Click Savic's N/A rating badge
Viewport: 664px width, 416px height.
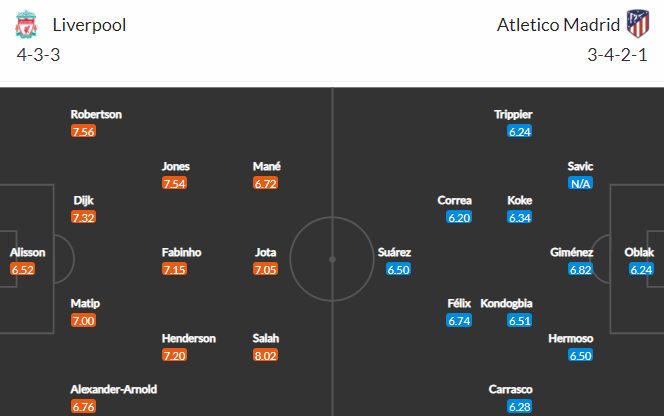pyautogui.click(x=580, y=183)
